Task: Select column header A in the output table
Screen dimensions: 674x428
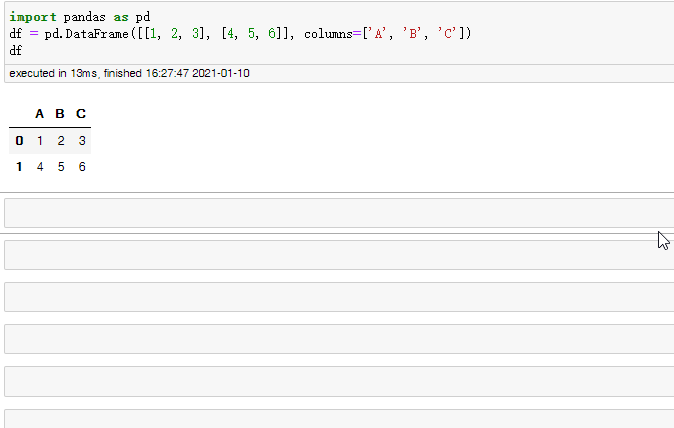Action: click(x=40, y=114)
